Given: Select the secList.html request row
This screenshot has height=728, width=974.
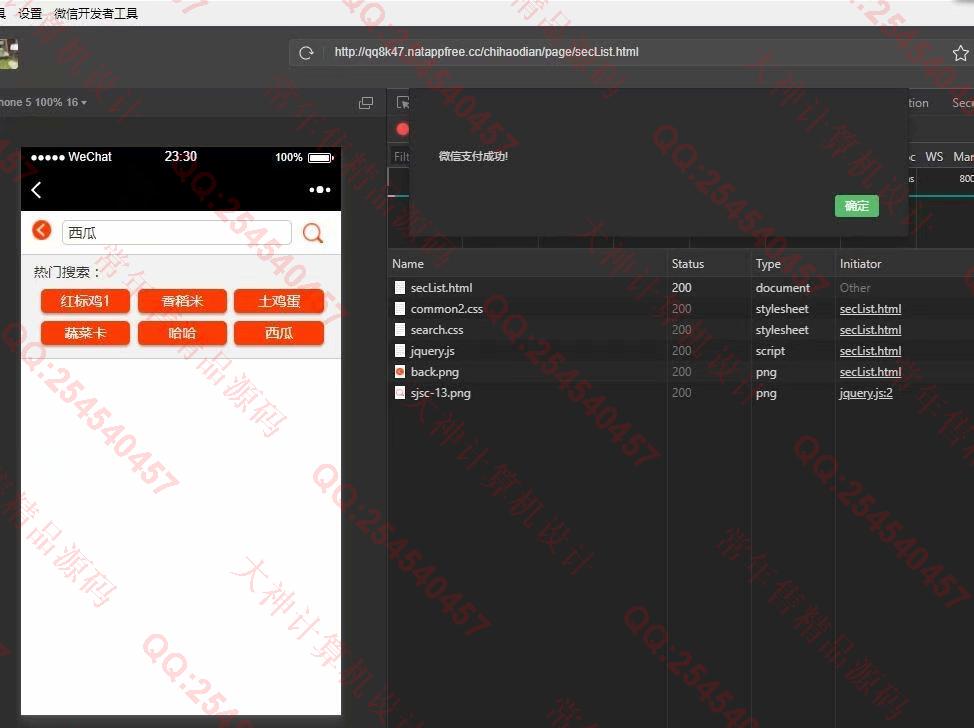Looking at the screenshot, I should 681,288.
